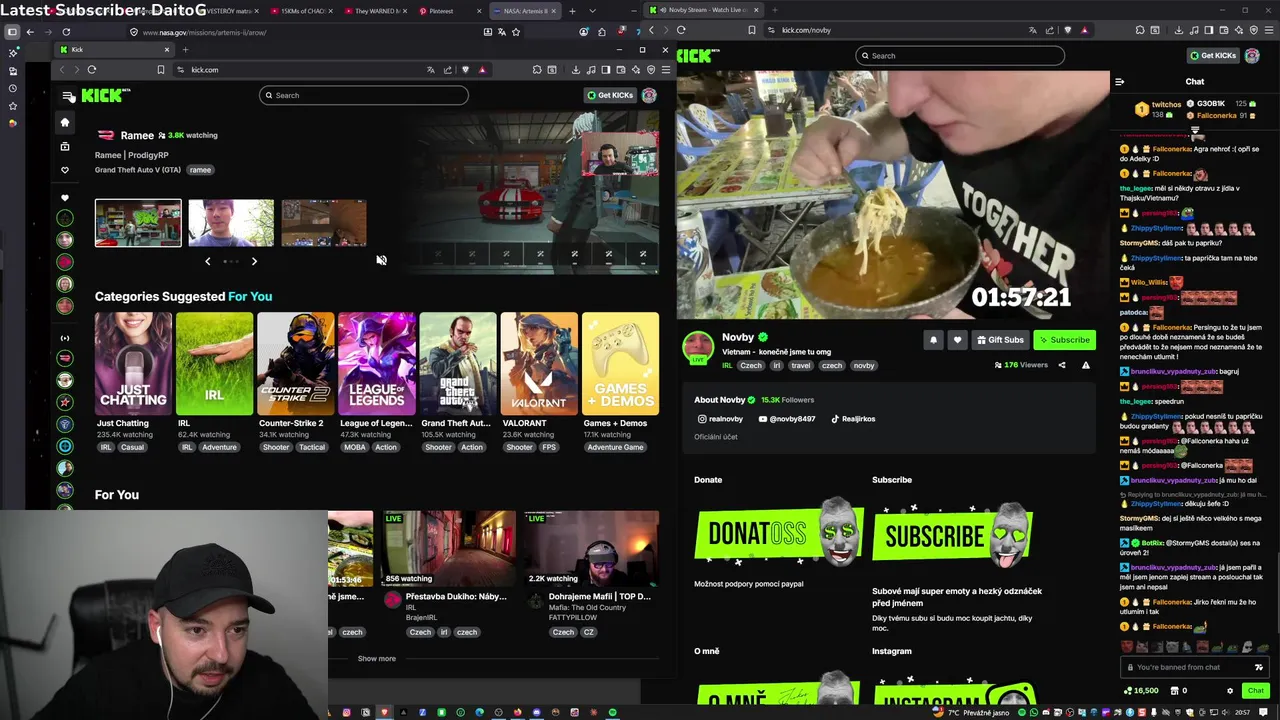Open realnovby Instagram link
This screenshot has height=720, width=1280.
[x=720, y=419]
